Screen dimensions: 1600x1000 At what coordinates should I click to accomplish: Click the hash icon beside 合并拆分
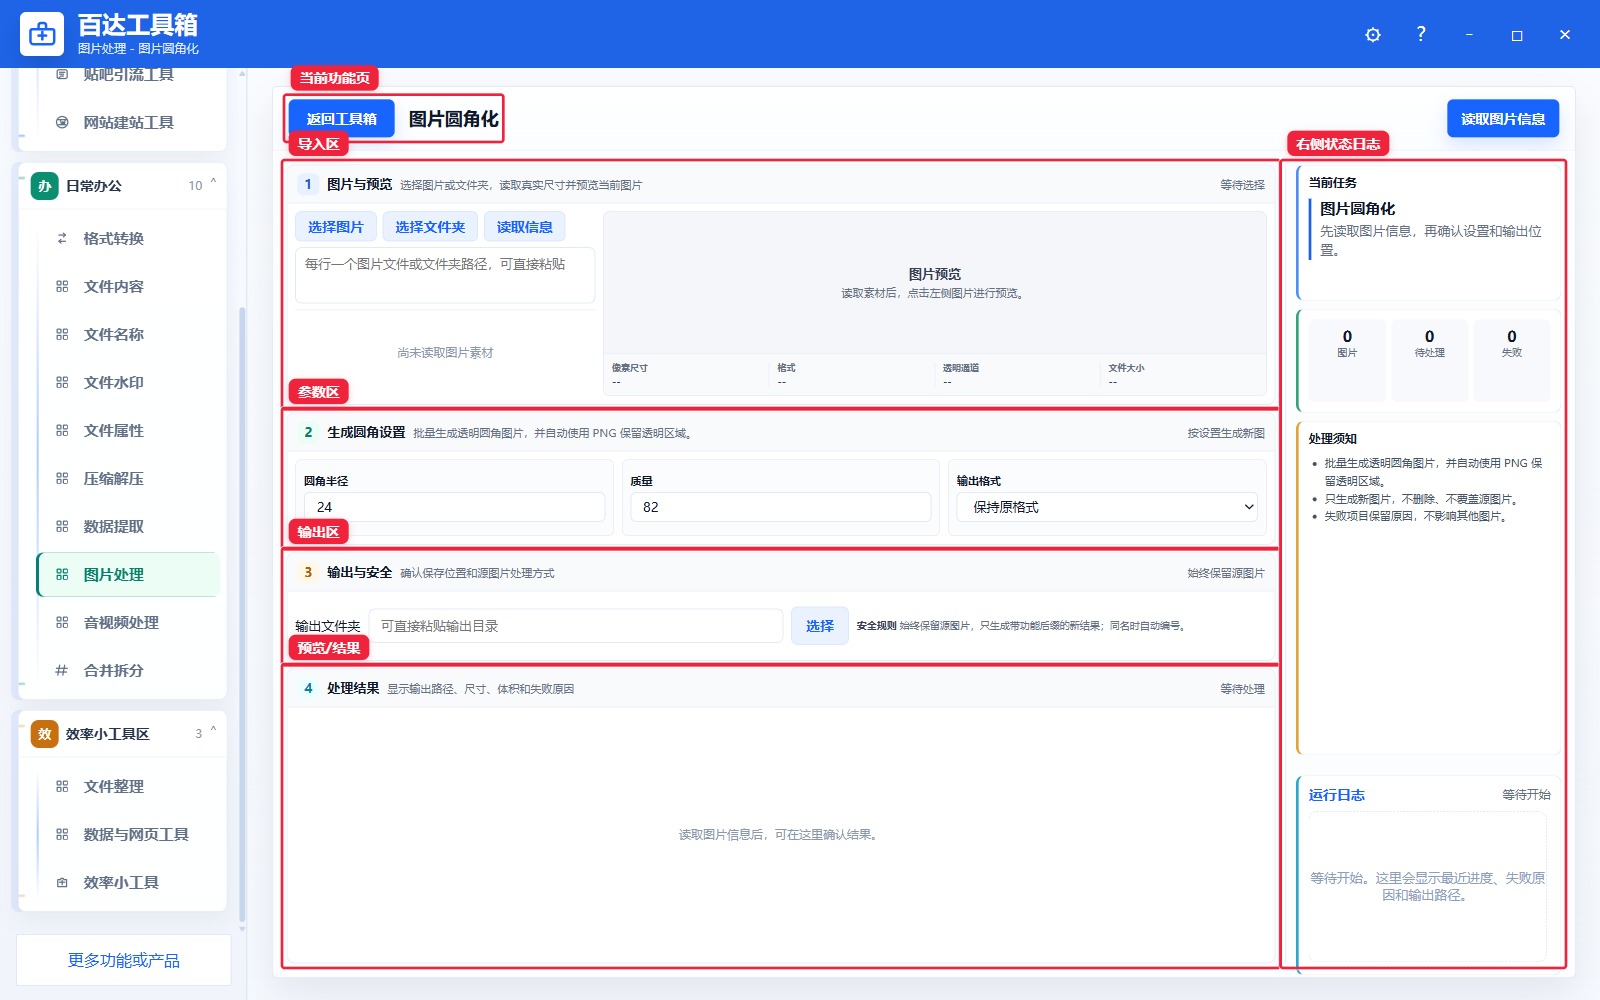(62, 670)
